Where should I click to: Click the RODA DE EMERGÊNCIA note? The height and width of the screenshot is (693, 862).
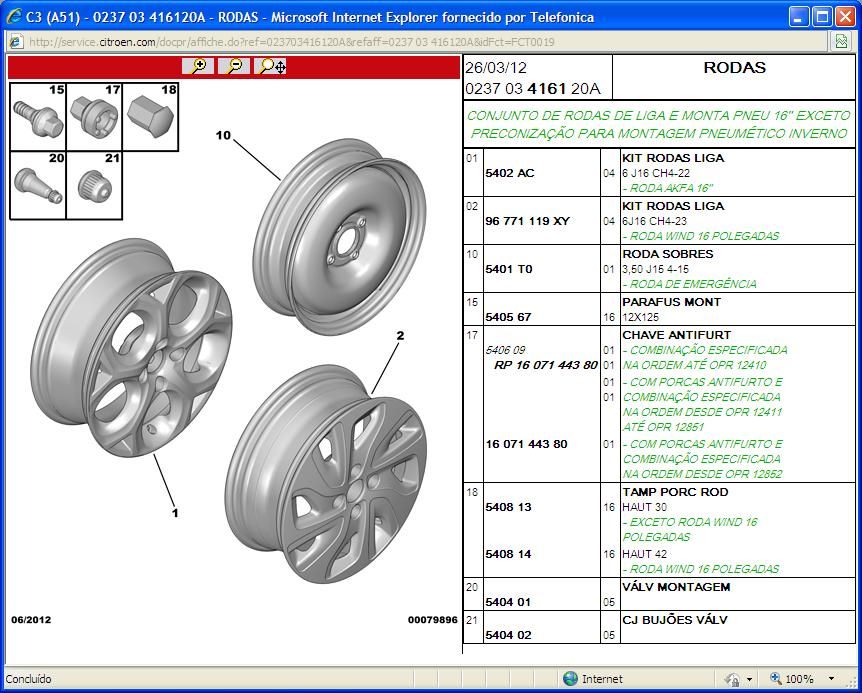tap(689, 284)
